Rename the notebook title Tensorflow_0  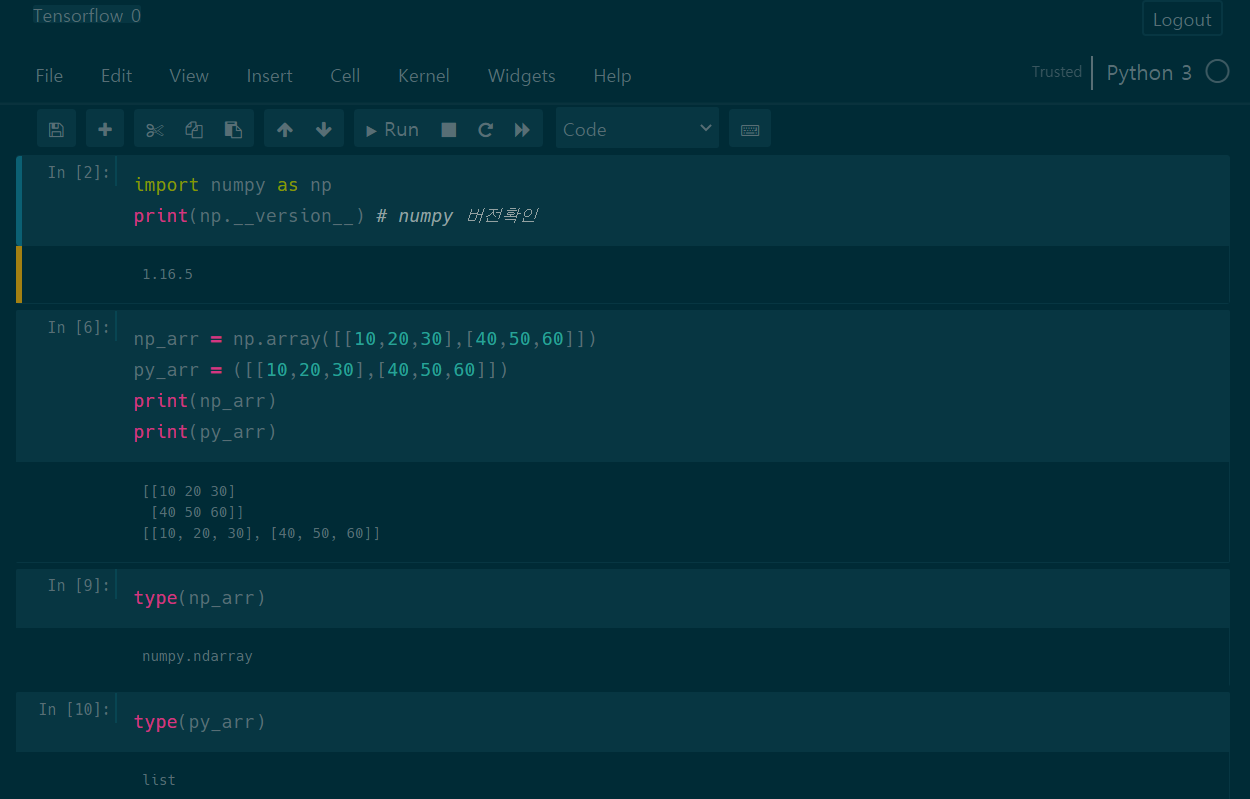click(87, 16)
